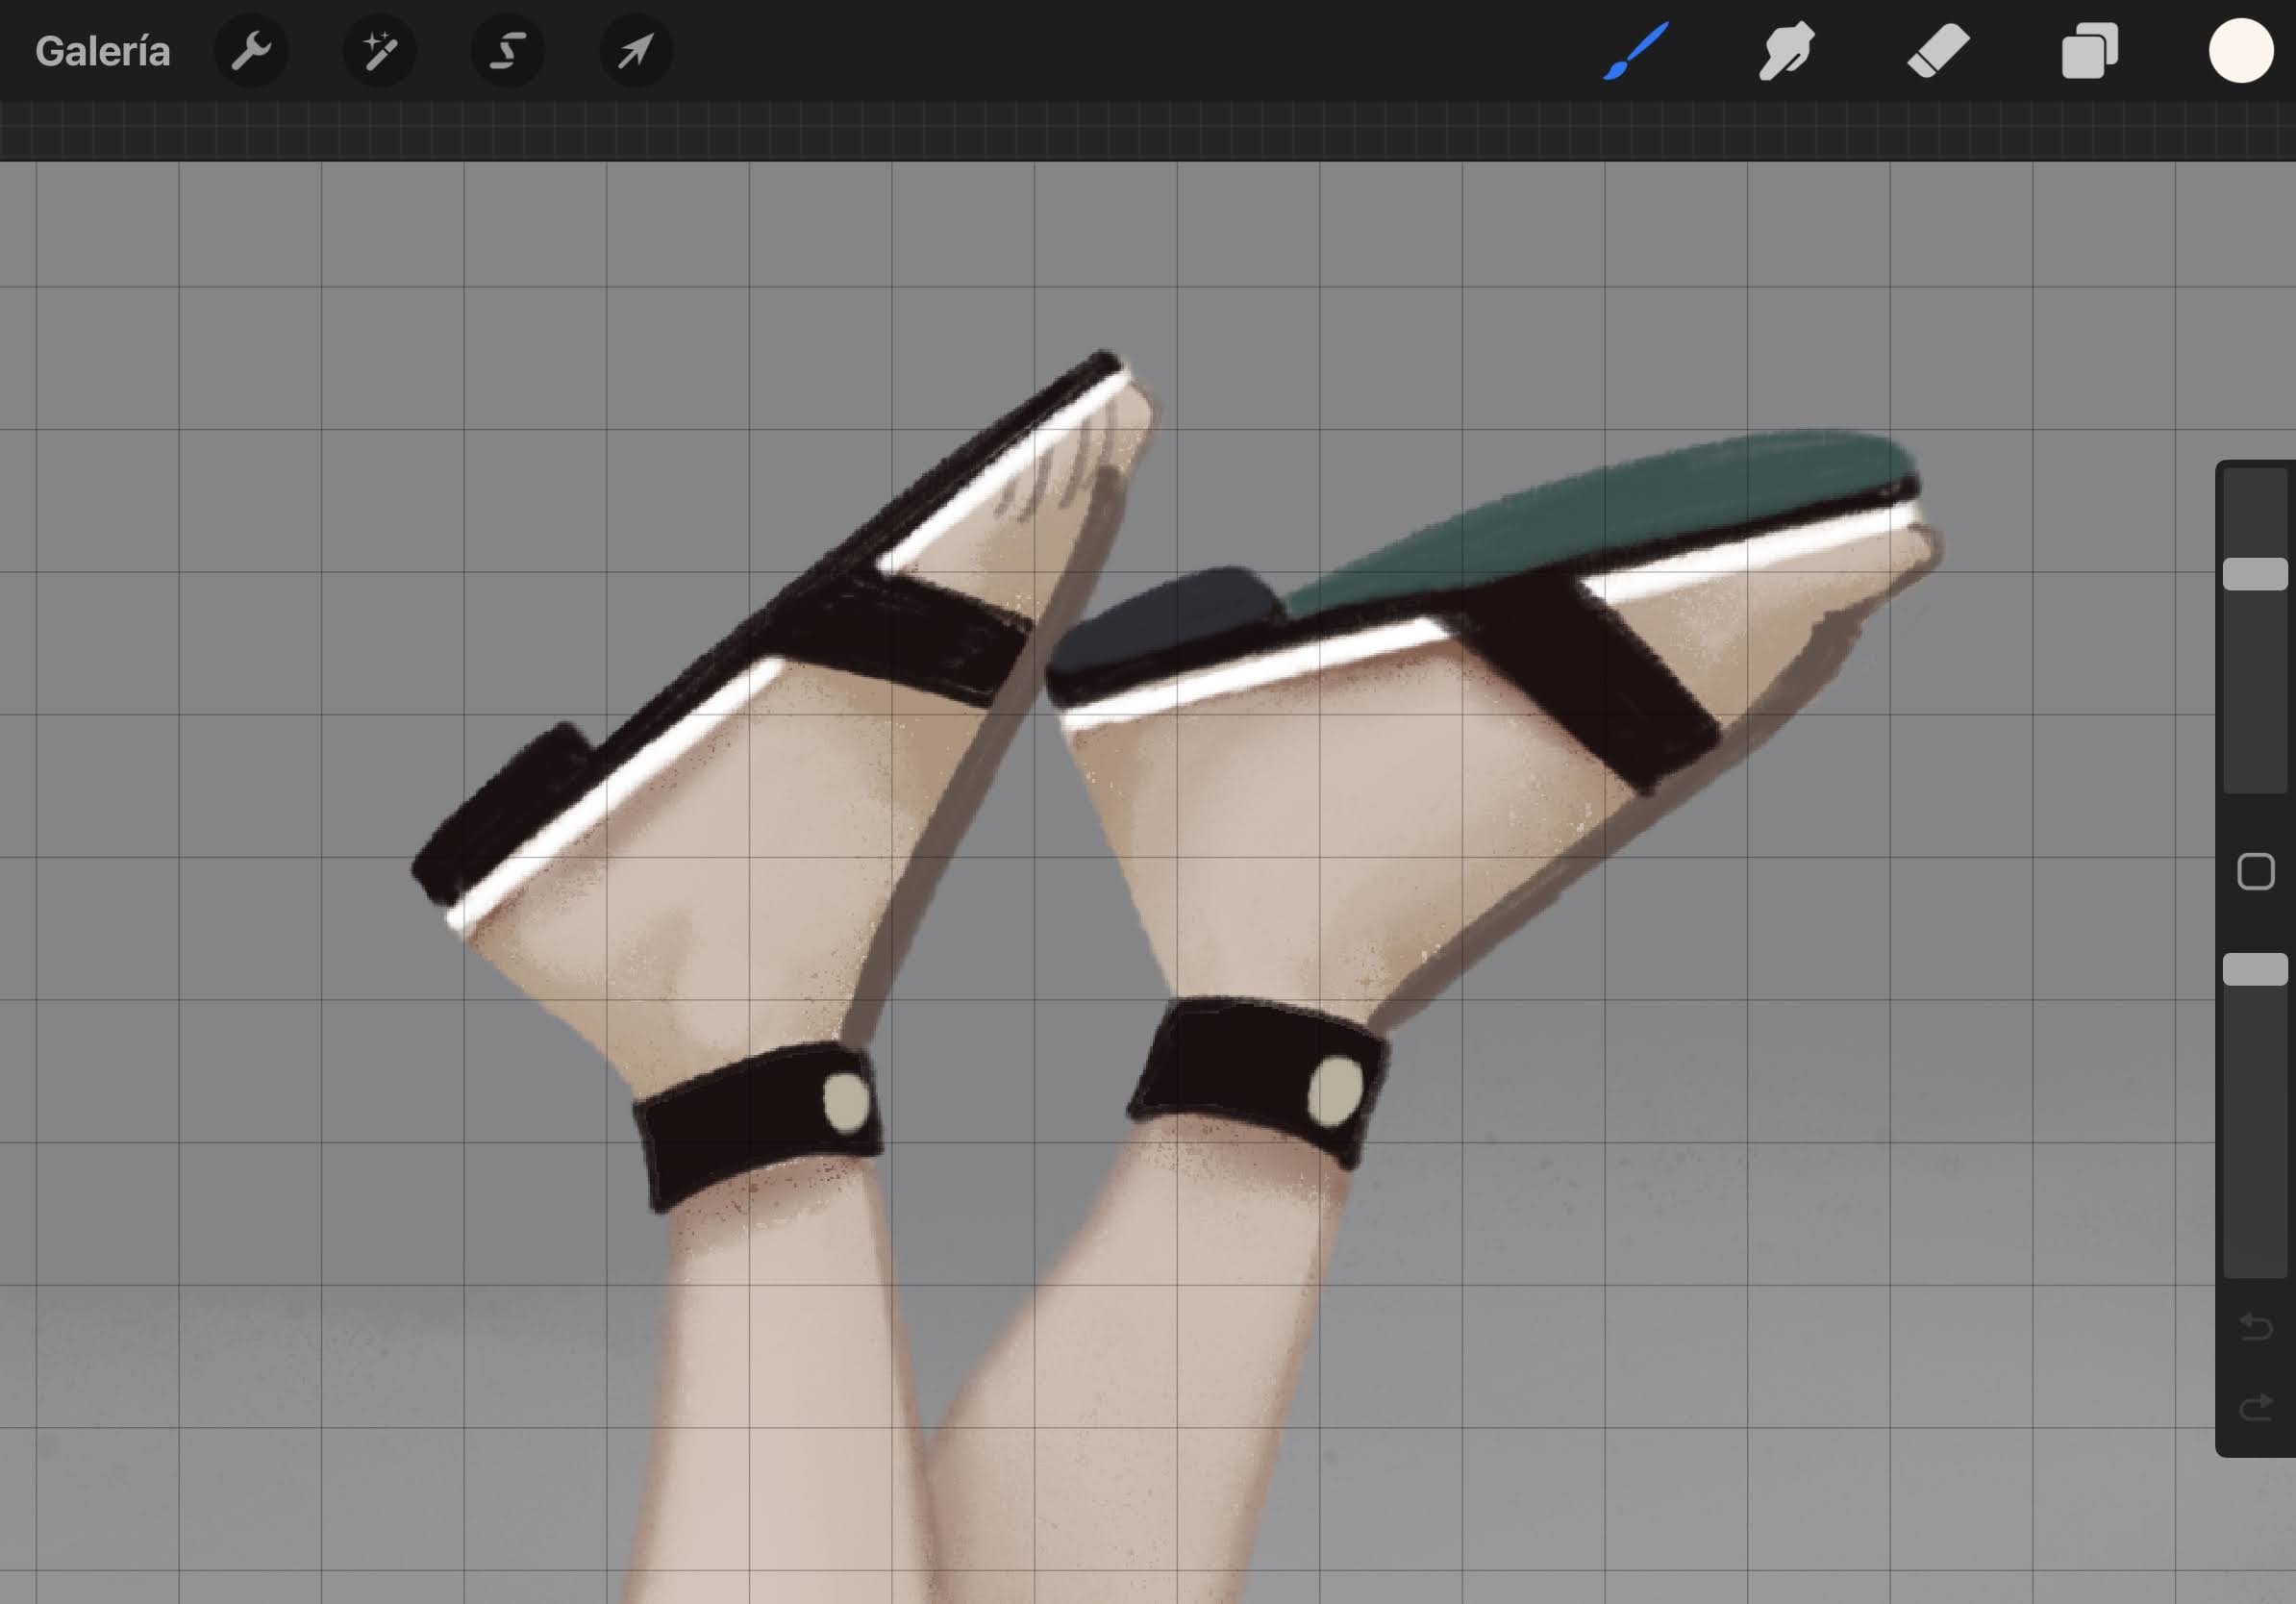
Task: Select the Brush tool
Action: [x=1636, y=50]
